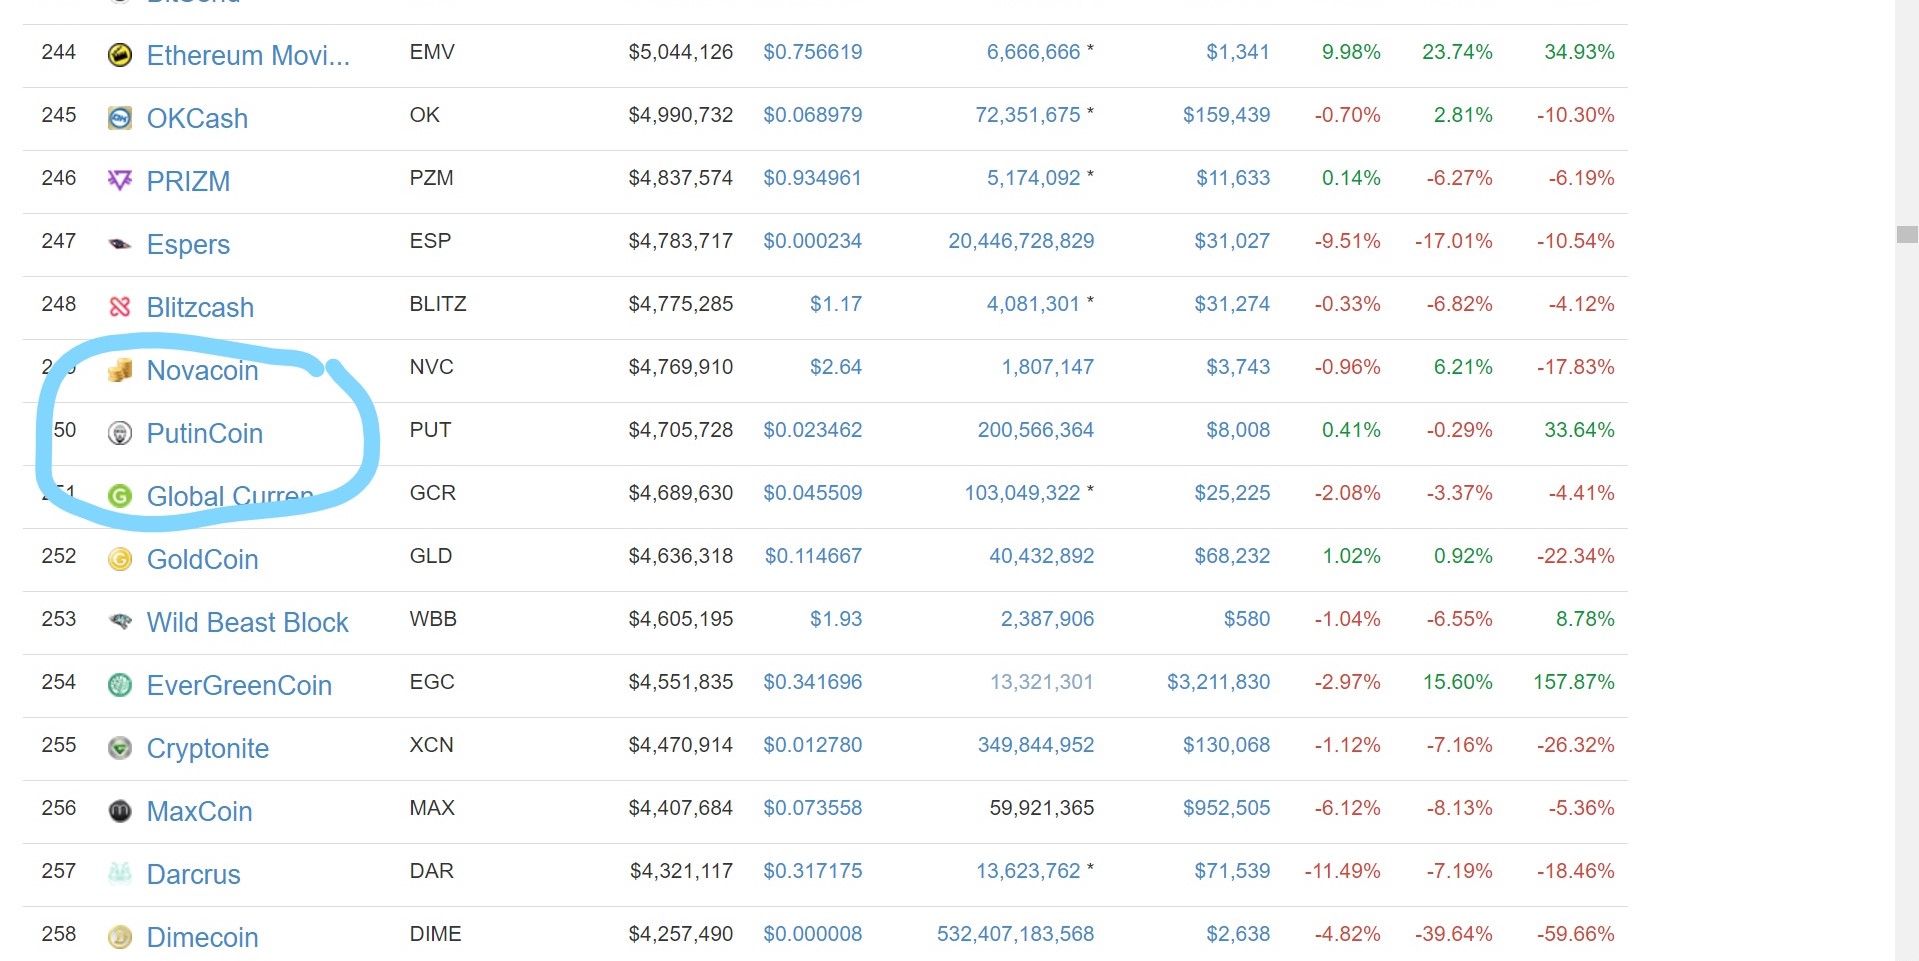Click the Dimecoin logo icon
This screenshot has height=961, width=1919.
(x=120, y=937)
